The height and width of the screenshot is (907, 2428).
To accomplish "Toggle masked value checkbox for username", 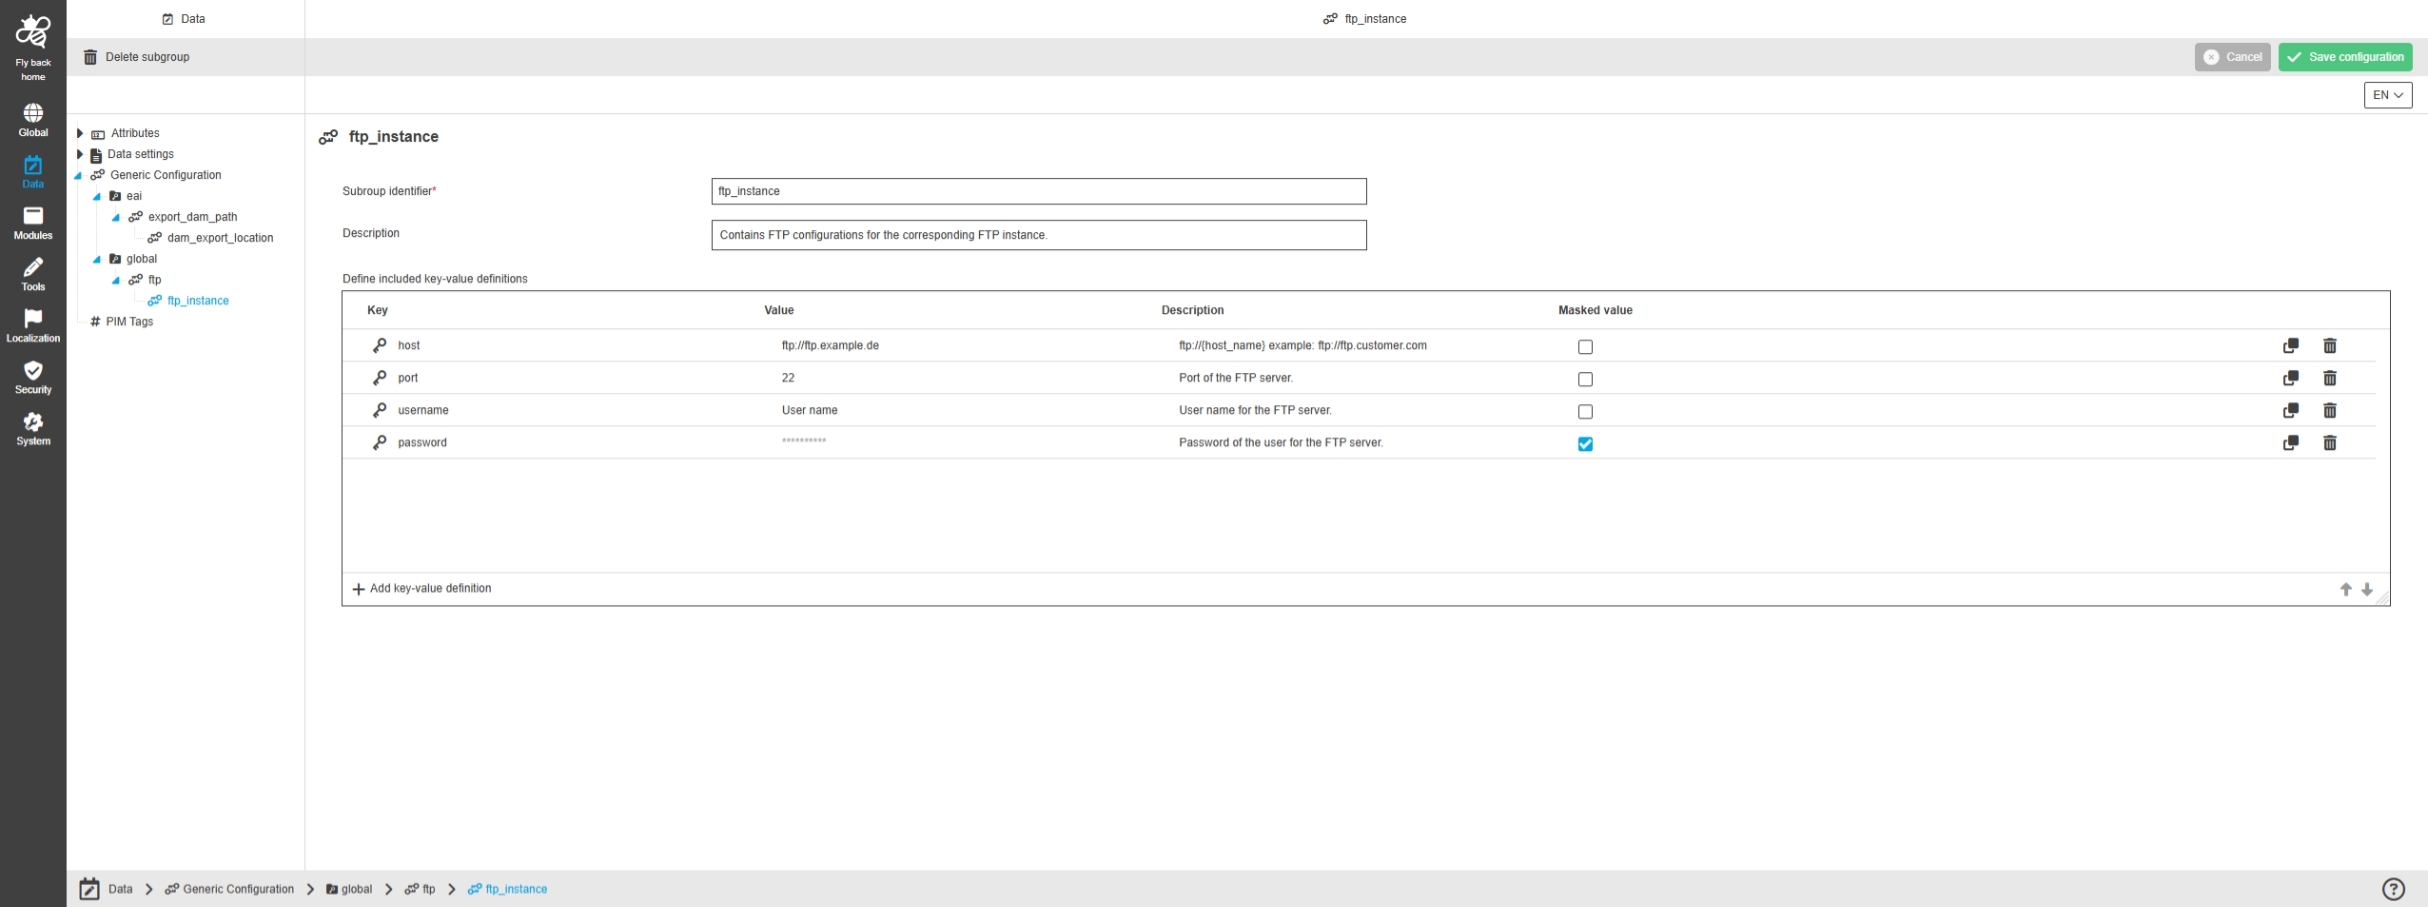I will point(1585,412).
